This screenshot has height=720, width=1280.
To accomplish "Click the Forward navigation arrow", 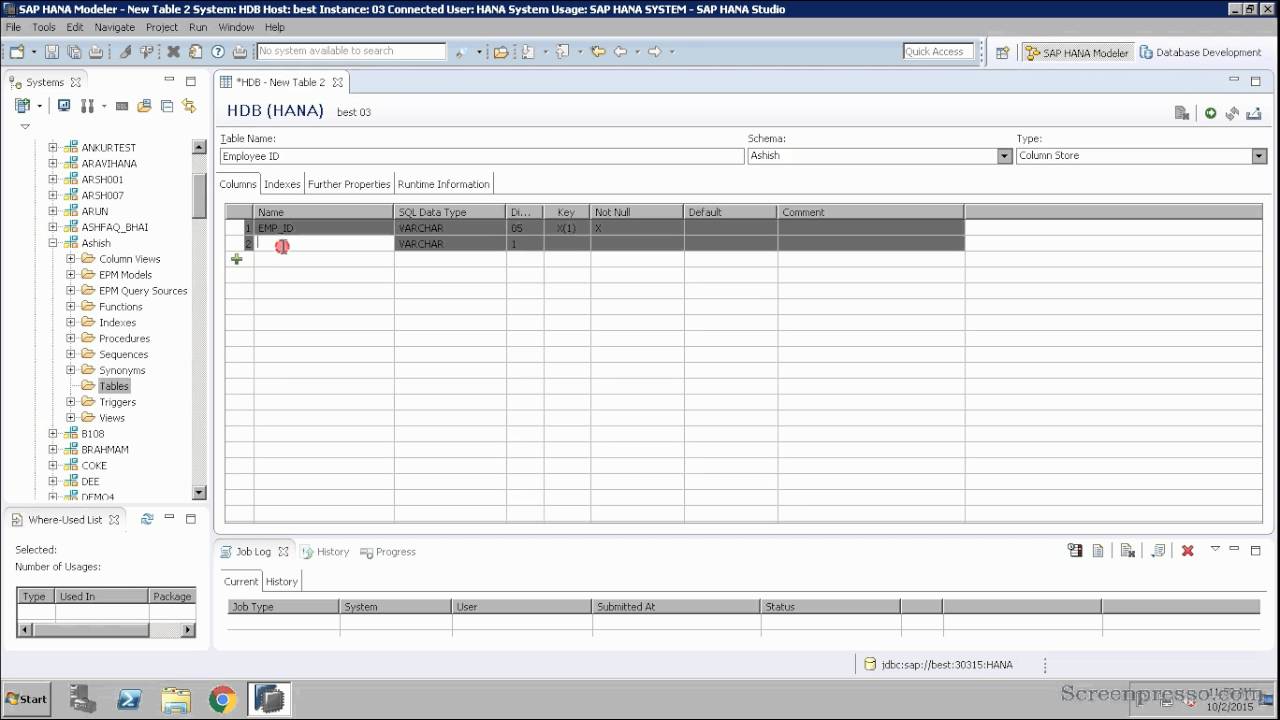I will (x=654, y=51).
